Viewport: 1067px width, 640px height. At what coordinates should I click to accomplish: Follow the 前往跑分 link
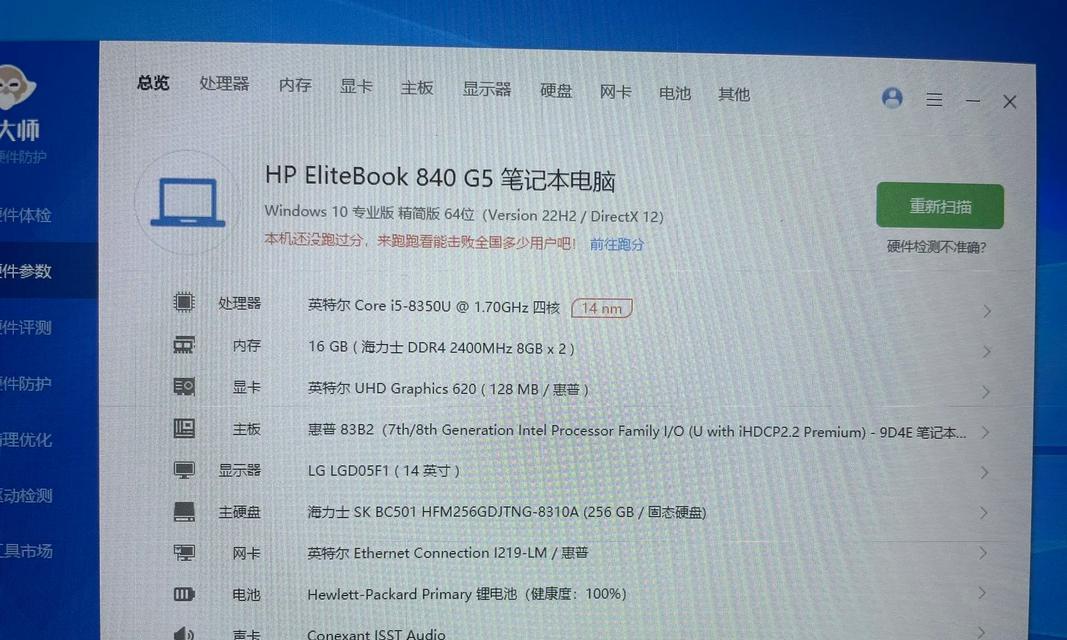pos(617,244)
